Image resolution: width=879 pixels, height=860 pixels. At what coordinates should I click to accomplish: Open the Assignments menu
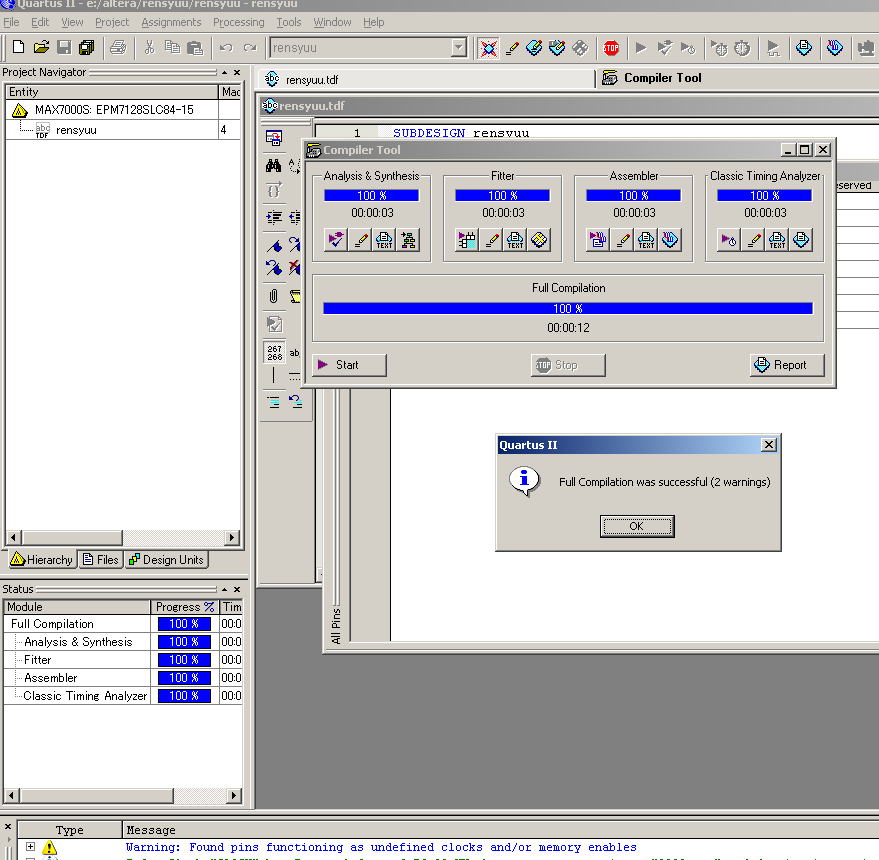(171, 22)
